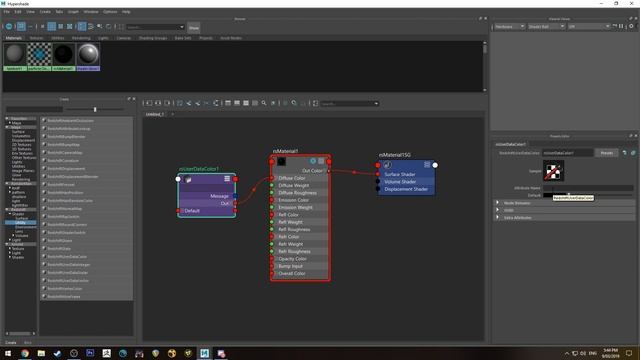Click the round blue icon in browser toolbar

9,27
